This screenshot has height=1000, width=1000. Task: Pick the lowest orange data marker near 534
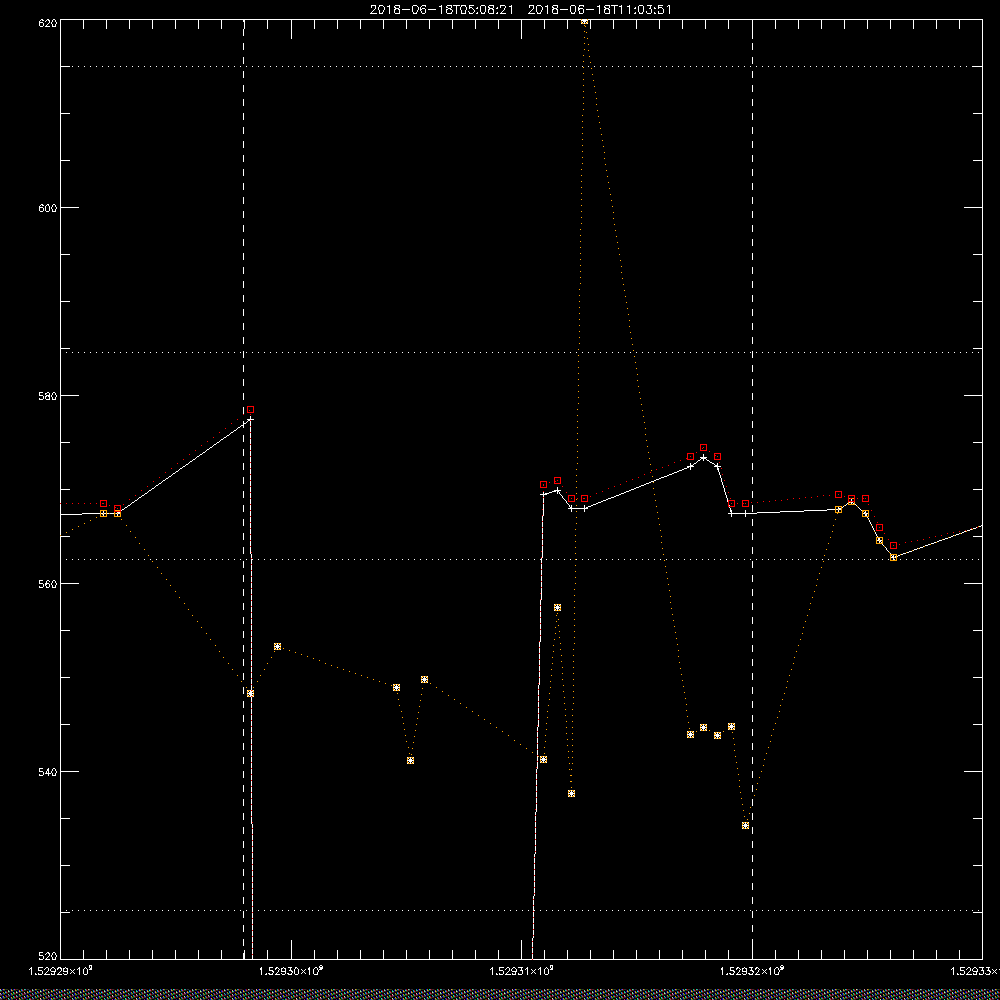click(x=746, y=825)
